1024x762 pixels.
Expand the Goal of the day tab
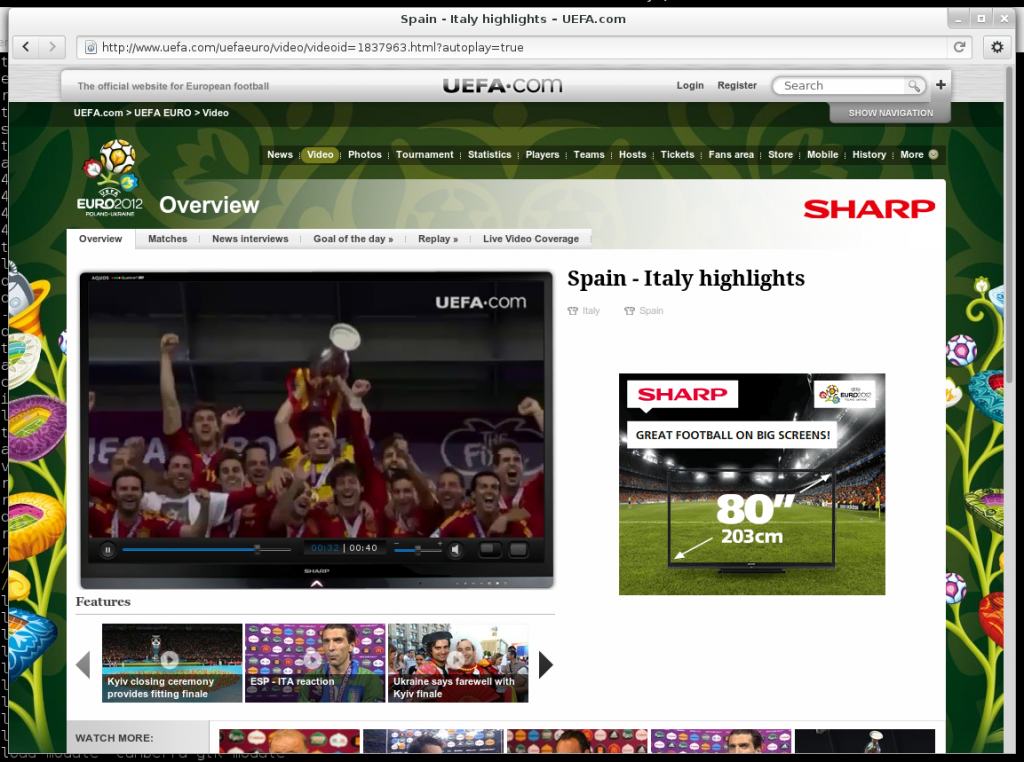[x=353, y=239]
